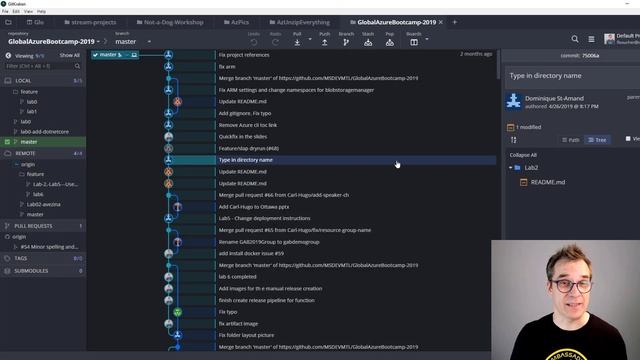Screen dimensions: 640x360
Task: Open the Boards toolbar icon
Action: (x=414, y=42)
